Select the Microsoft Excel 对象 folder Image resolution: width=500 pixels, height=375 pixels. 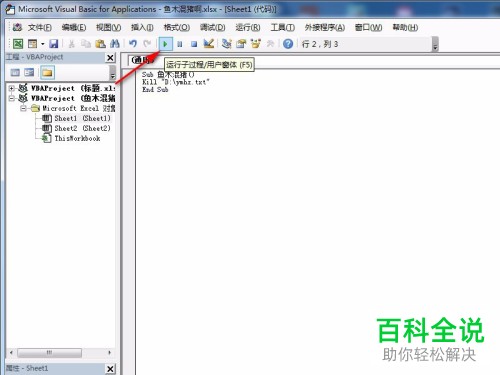(x=79, y=108)
